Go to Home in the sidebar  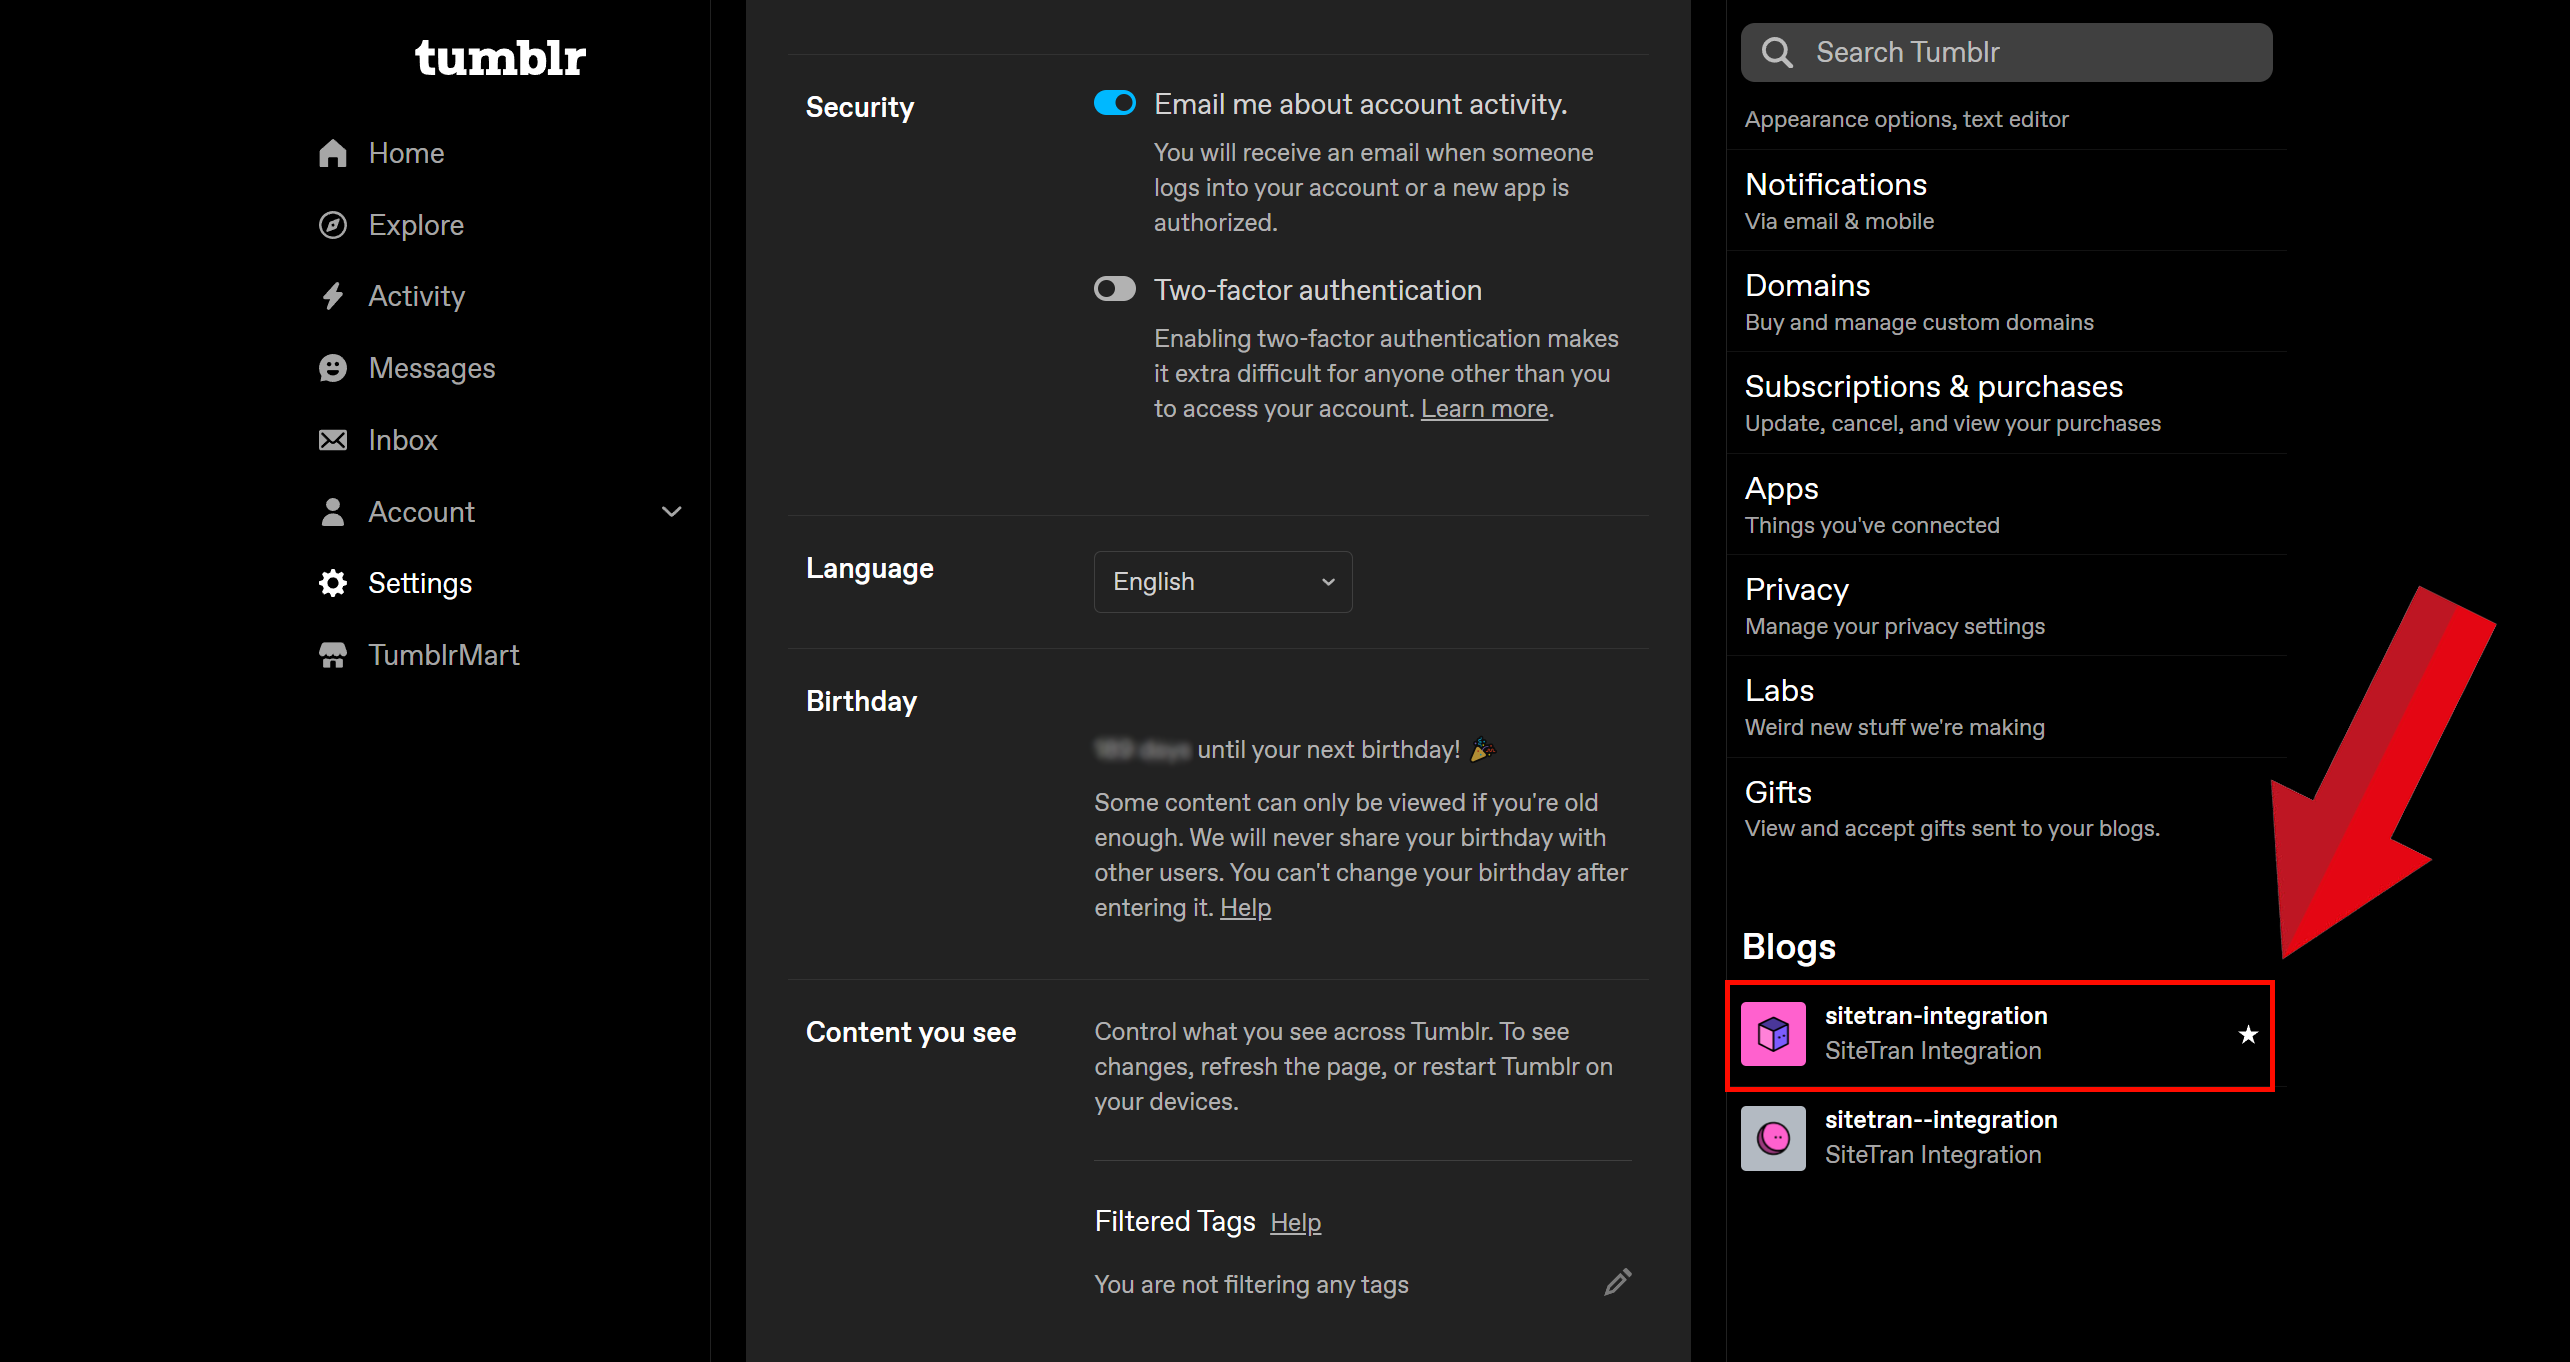pos(406,153)
